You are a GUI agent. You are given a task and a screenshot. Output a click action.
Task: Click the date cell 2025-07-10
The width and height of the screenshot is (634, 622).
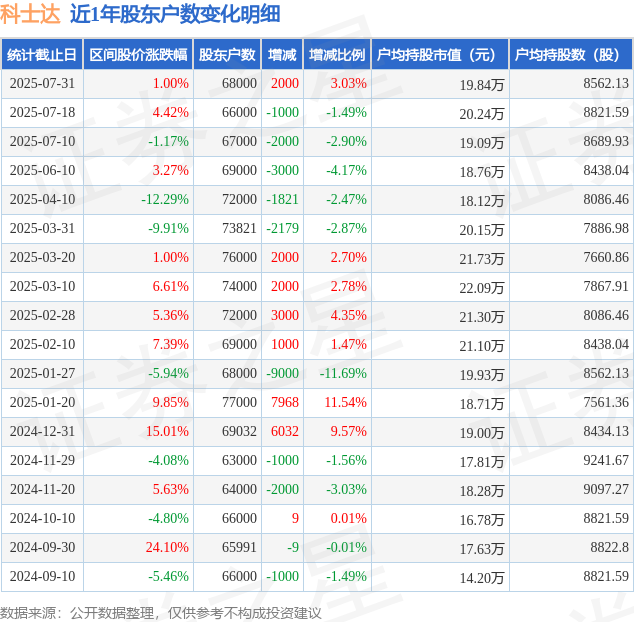pos(42,142)
